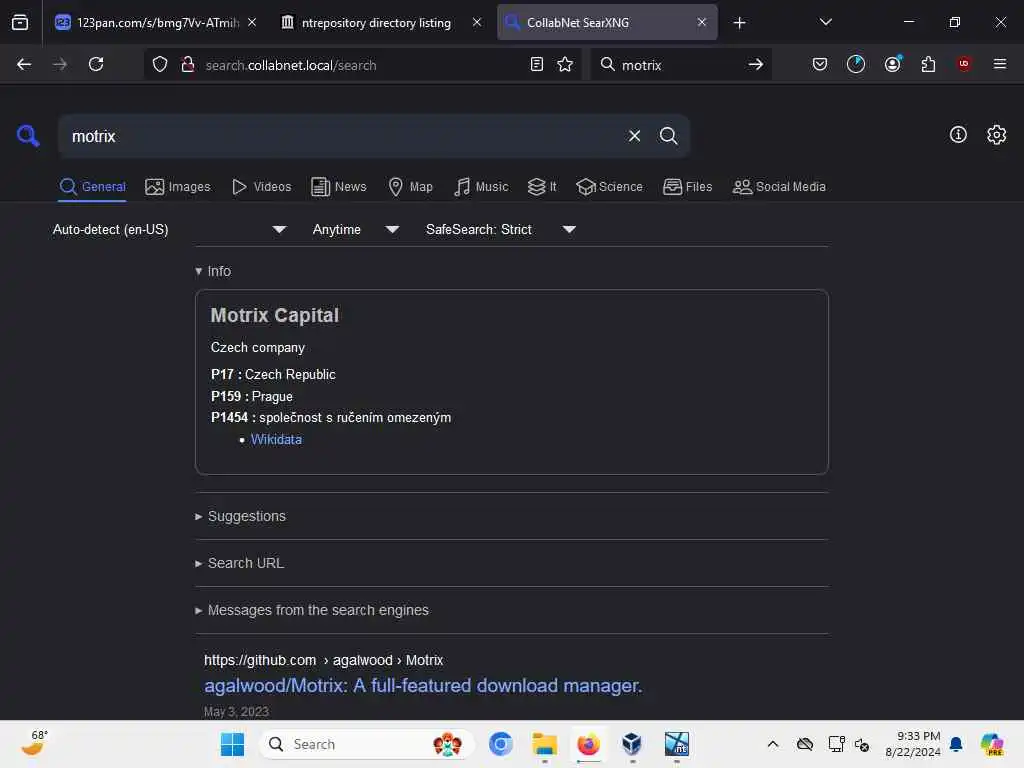
Task: Close the CollabNet SearXNG tab
Action: (x=701, y=22)
